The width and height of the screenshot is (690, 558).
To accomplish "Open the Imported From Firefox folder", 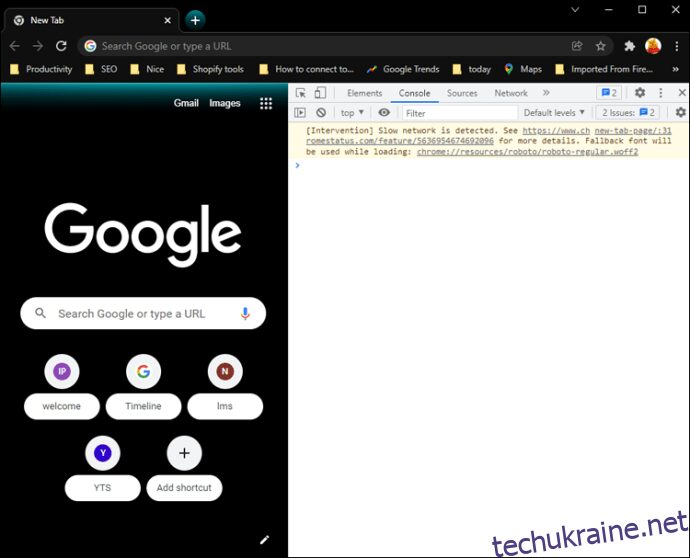I will click(x=604, y=69).
